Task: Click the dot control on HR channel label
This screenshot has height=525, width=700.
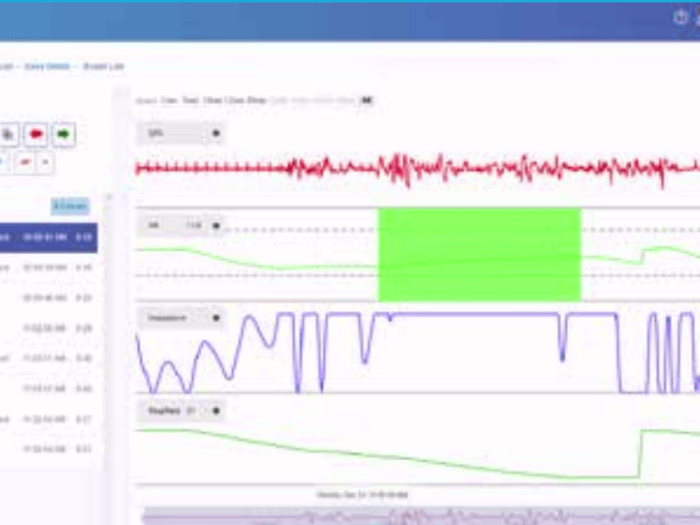Action: [216, 225]
